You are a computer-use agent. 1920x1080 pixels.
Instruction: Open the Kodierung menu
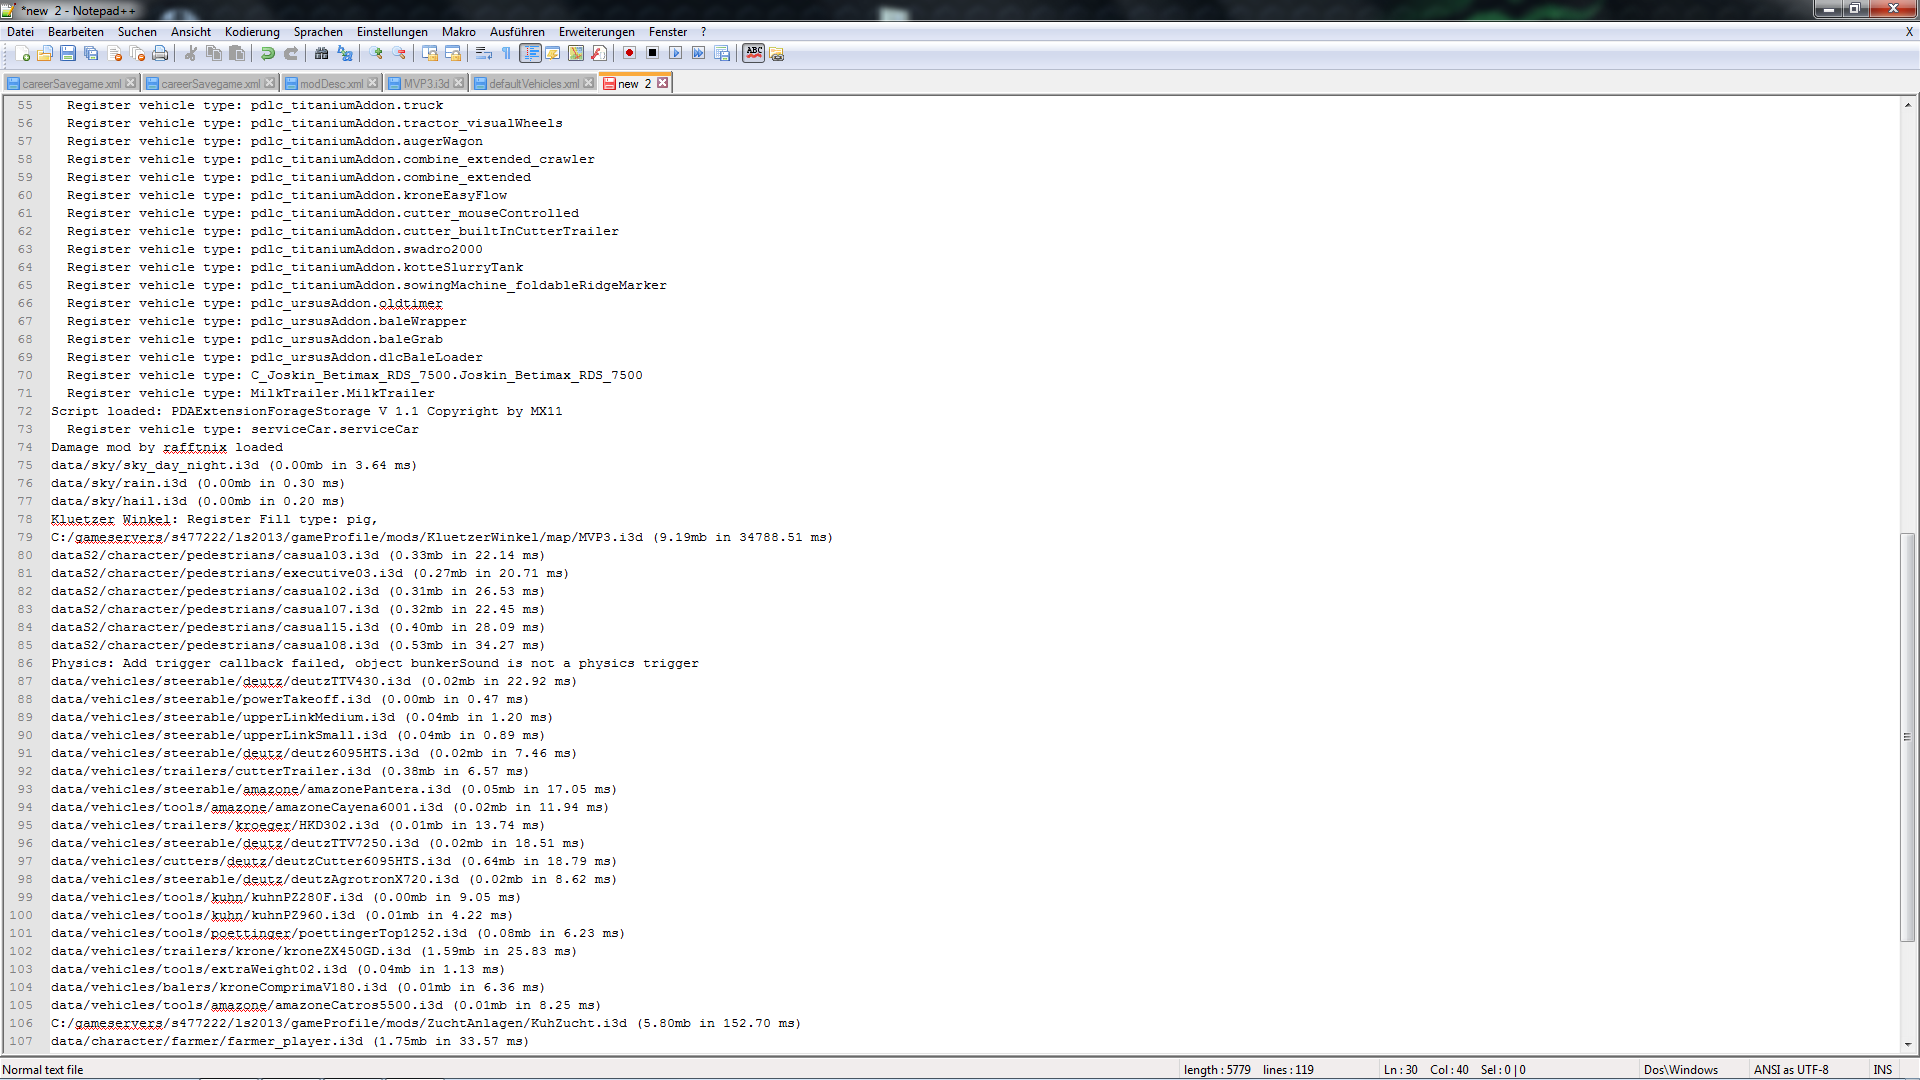252,32
